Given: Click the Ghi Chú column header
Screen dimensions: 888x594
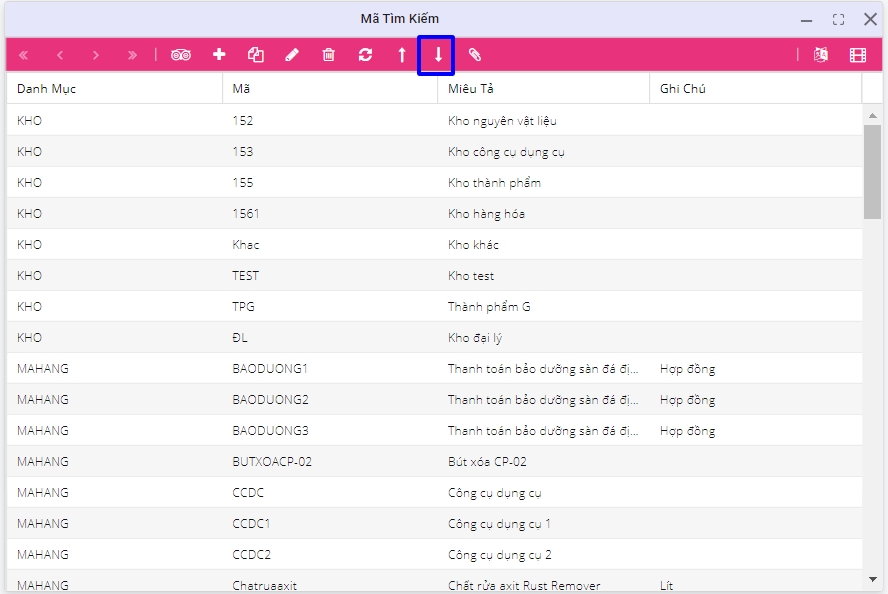Looking at the screenshot, I should pyautogui.click(x=683, y=89).
